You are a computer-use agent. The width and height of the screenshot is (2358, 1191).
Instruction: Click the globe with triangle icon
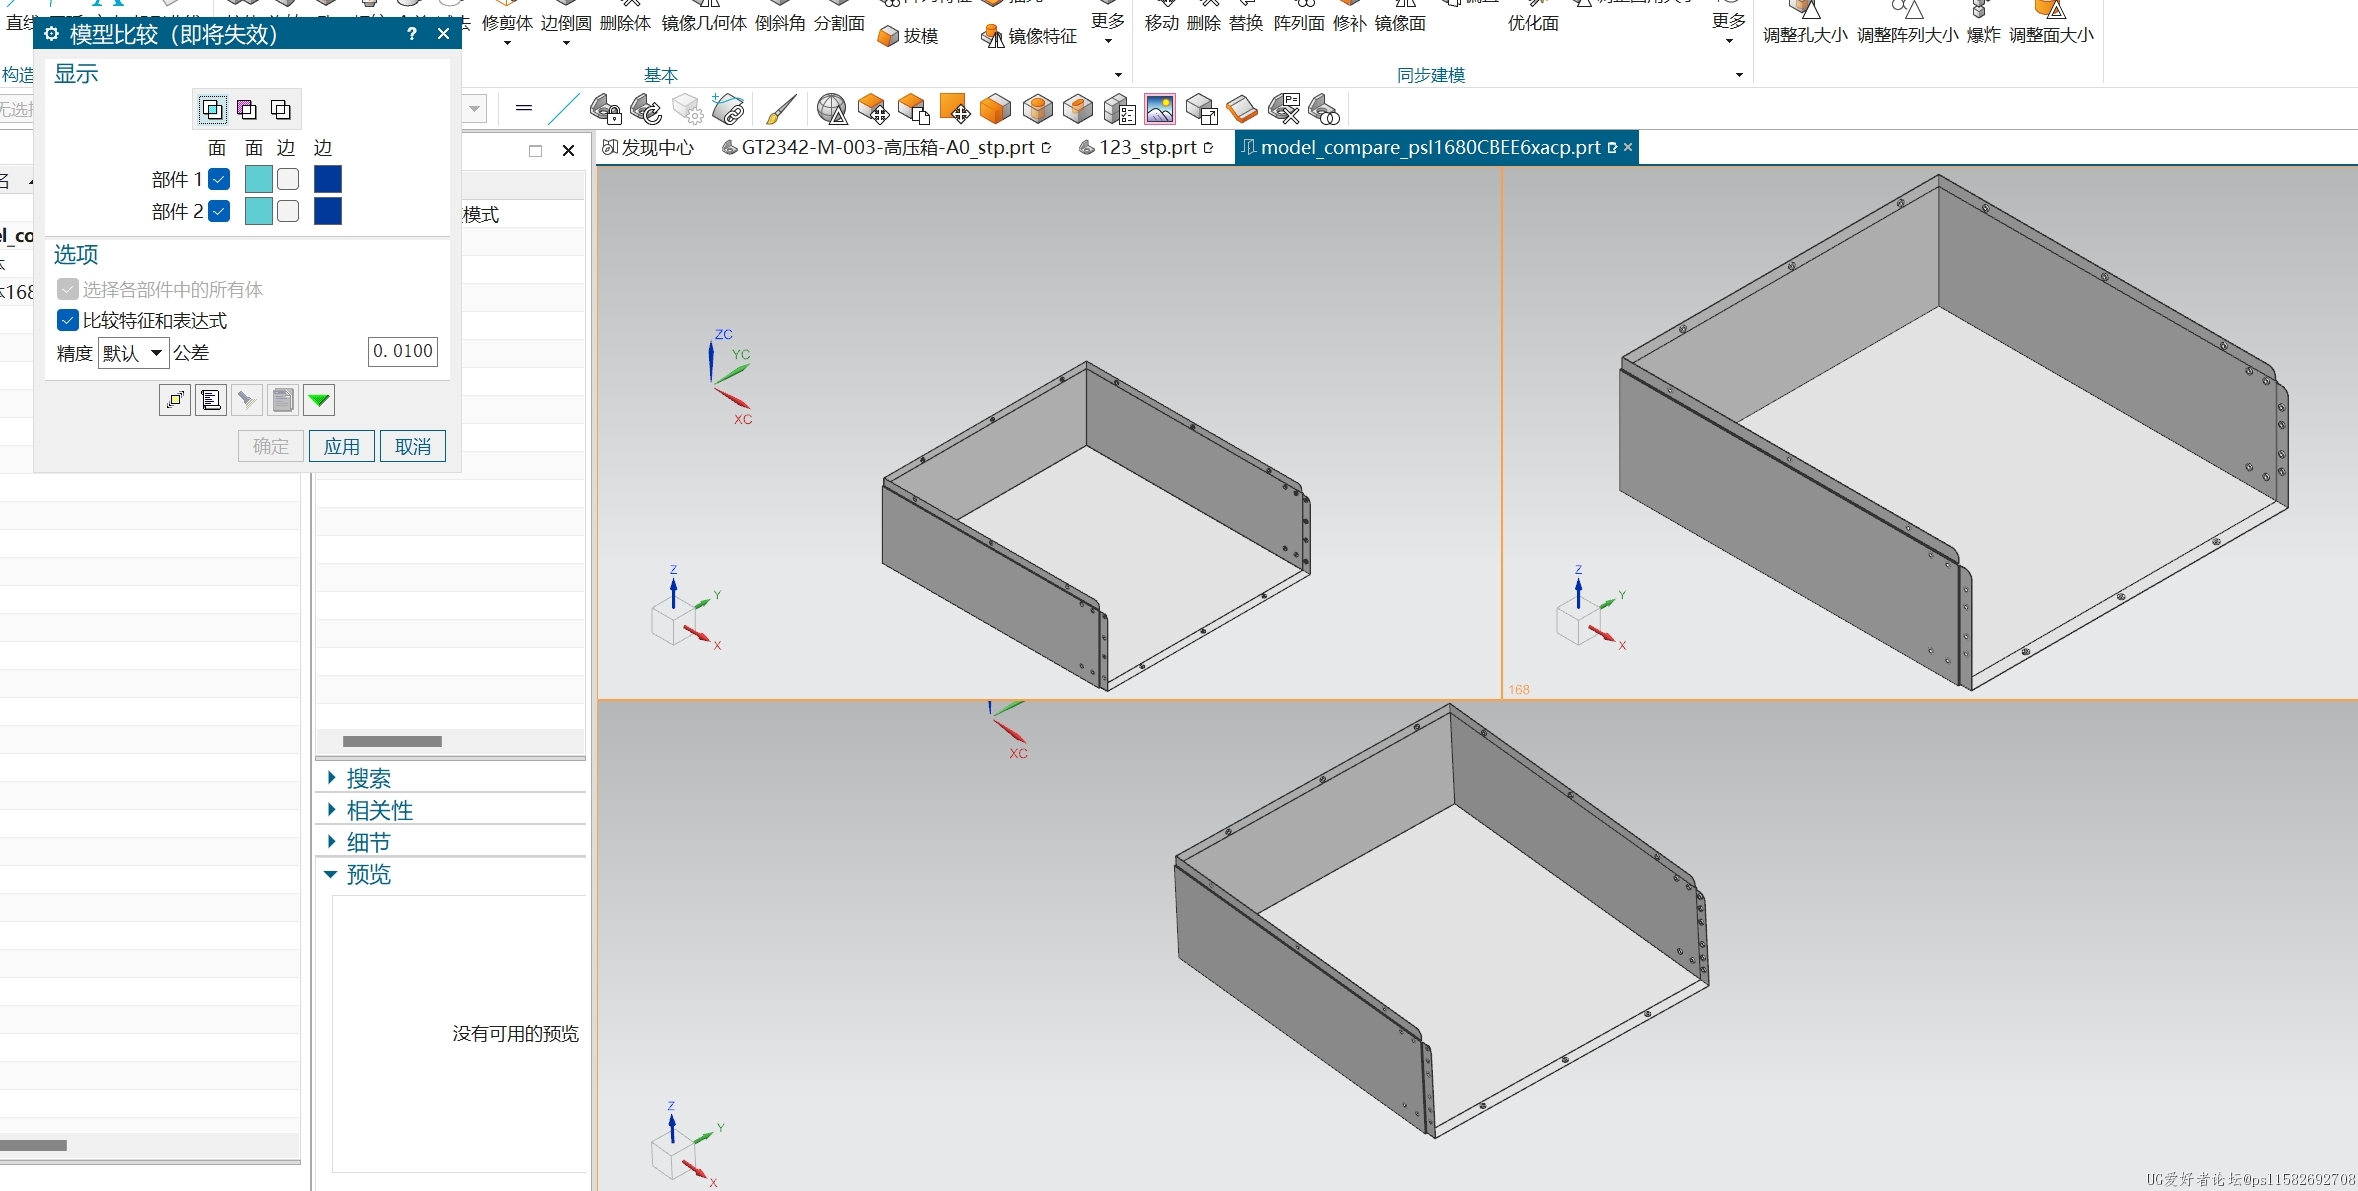[x=832, y=108]
